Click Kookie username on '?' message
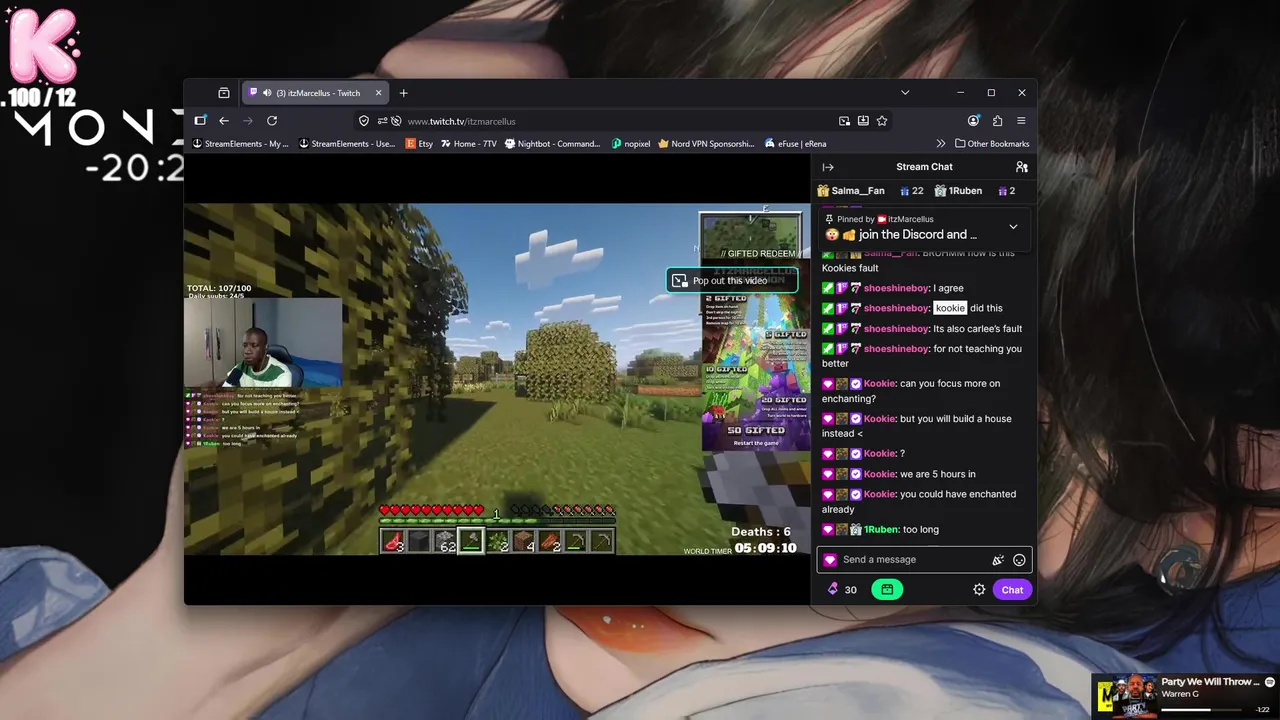Screen dimensions: 1280x720 880,454
